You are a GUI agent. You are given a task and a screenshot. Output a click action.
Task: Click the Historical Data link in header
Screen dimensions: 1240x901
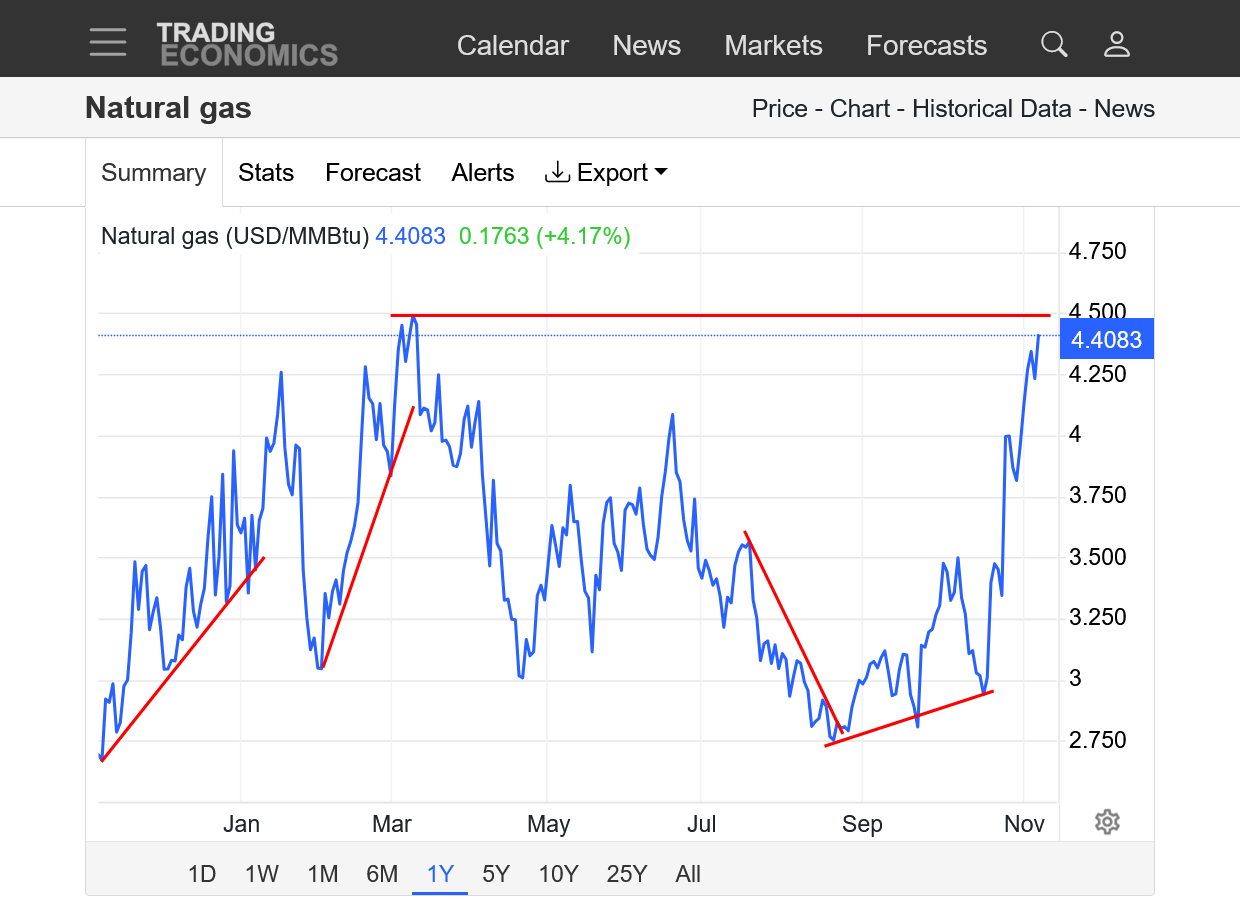pos(992,109)
